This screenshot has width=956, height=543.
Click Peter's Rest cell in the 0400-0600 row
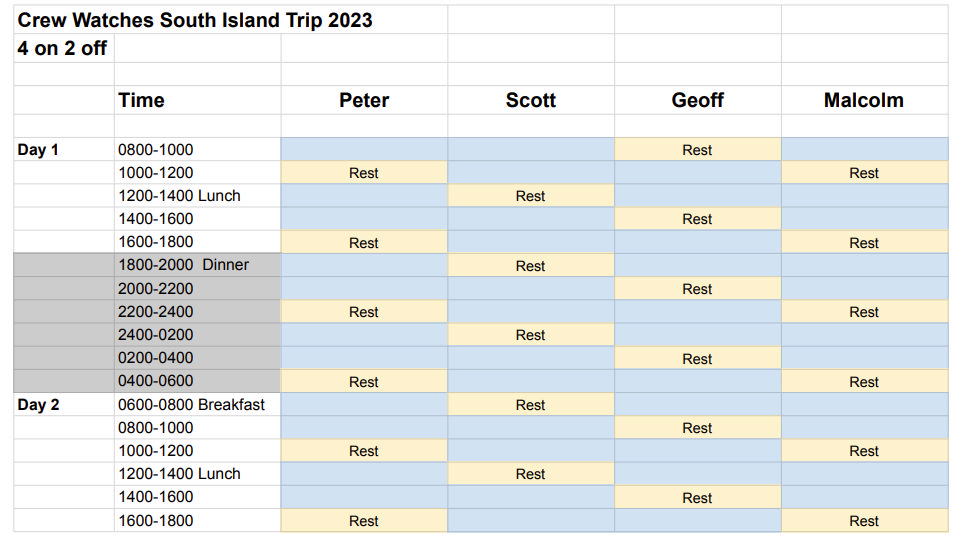[x=364, y=382]
